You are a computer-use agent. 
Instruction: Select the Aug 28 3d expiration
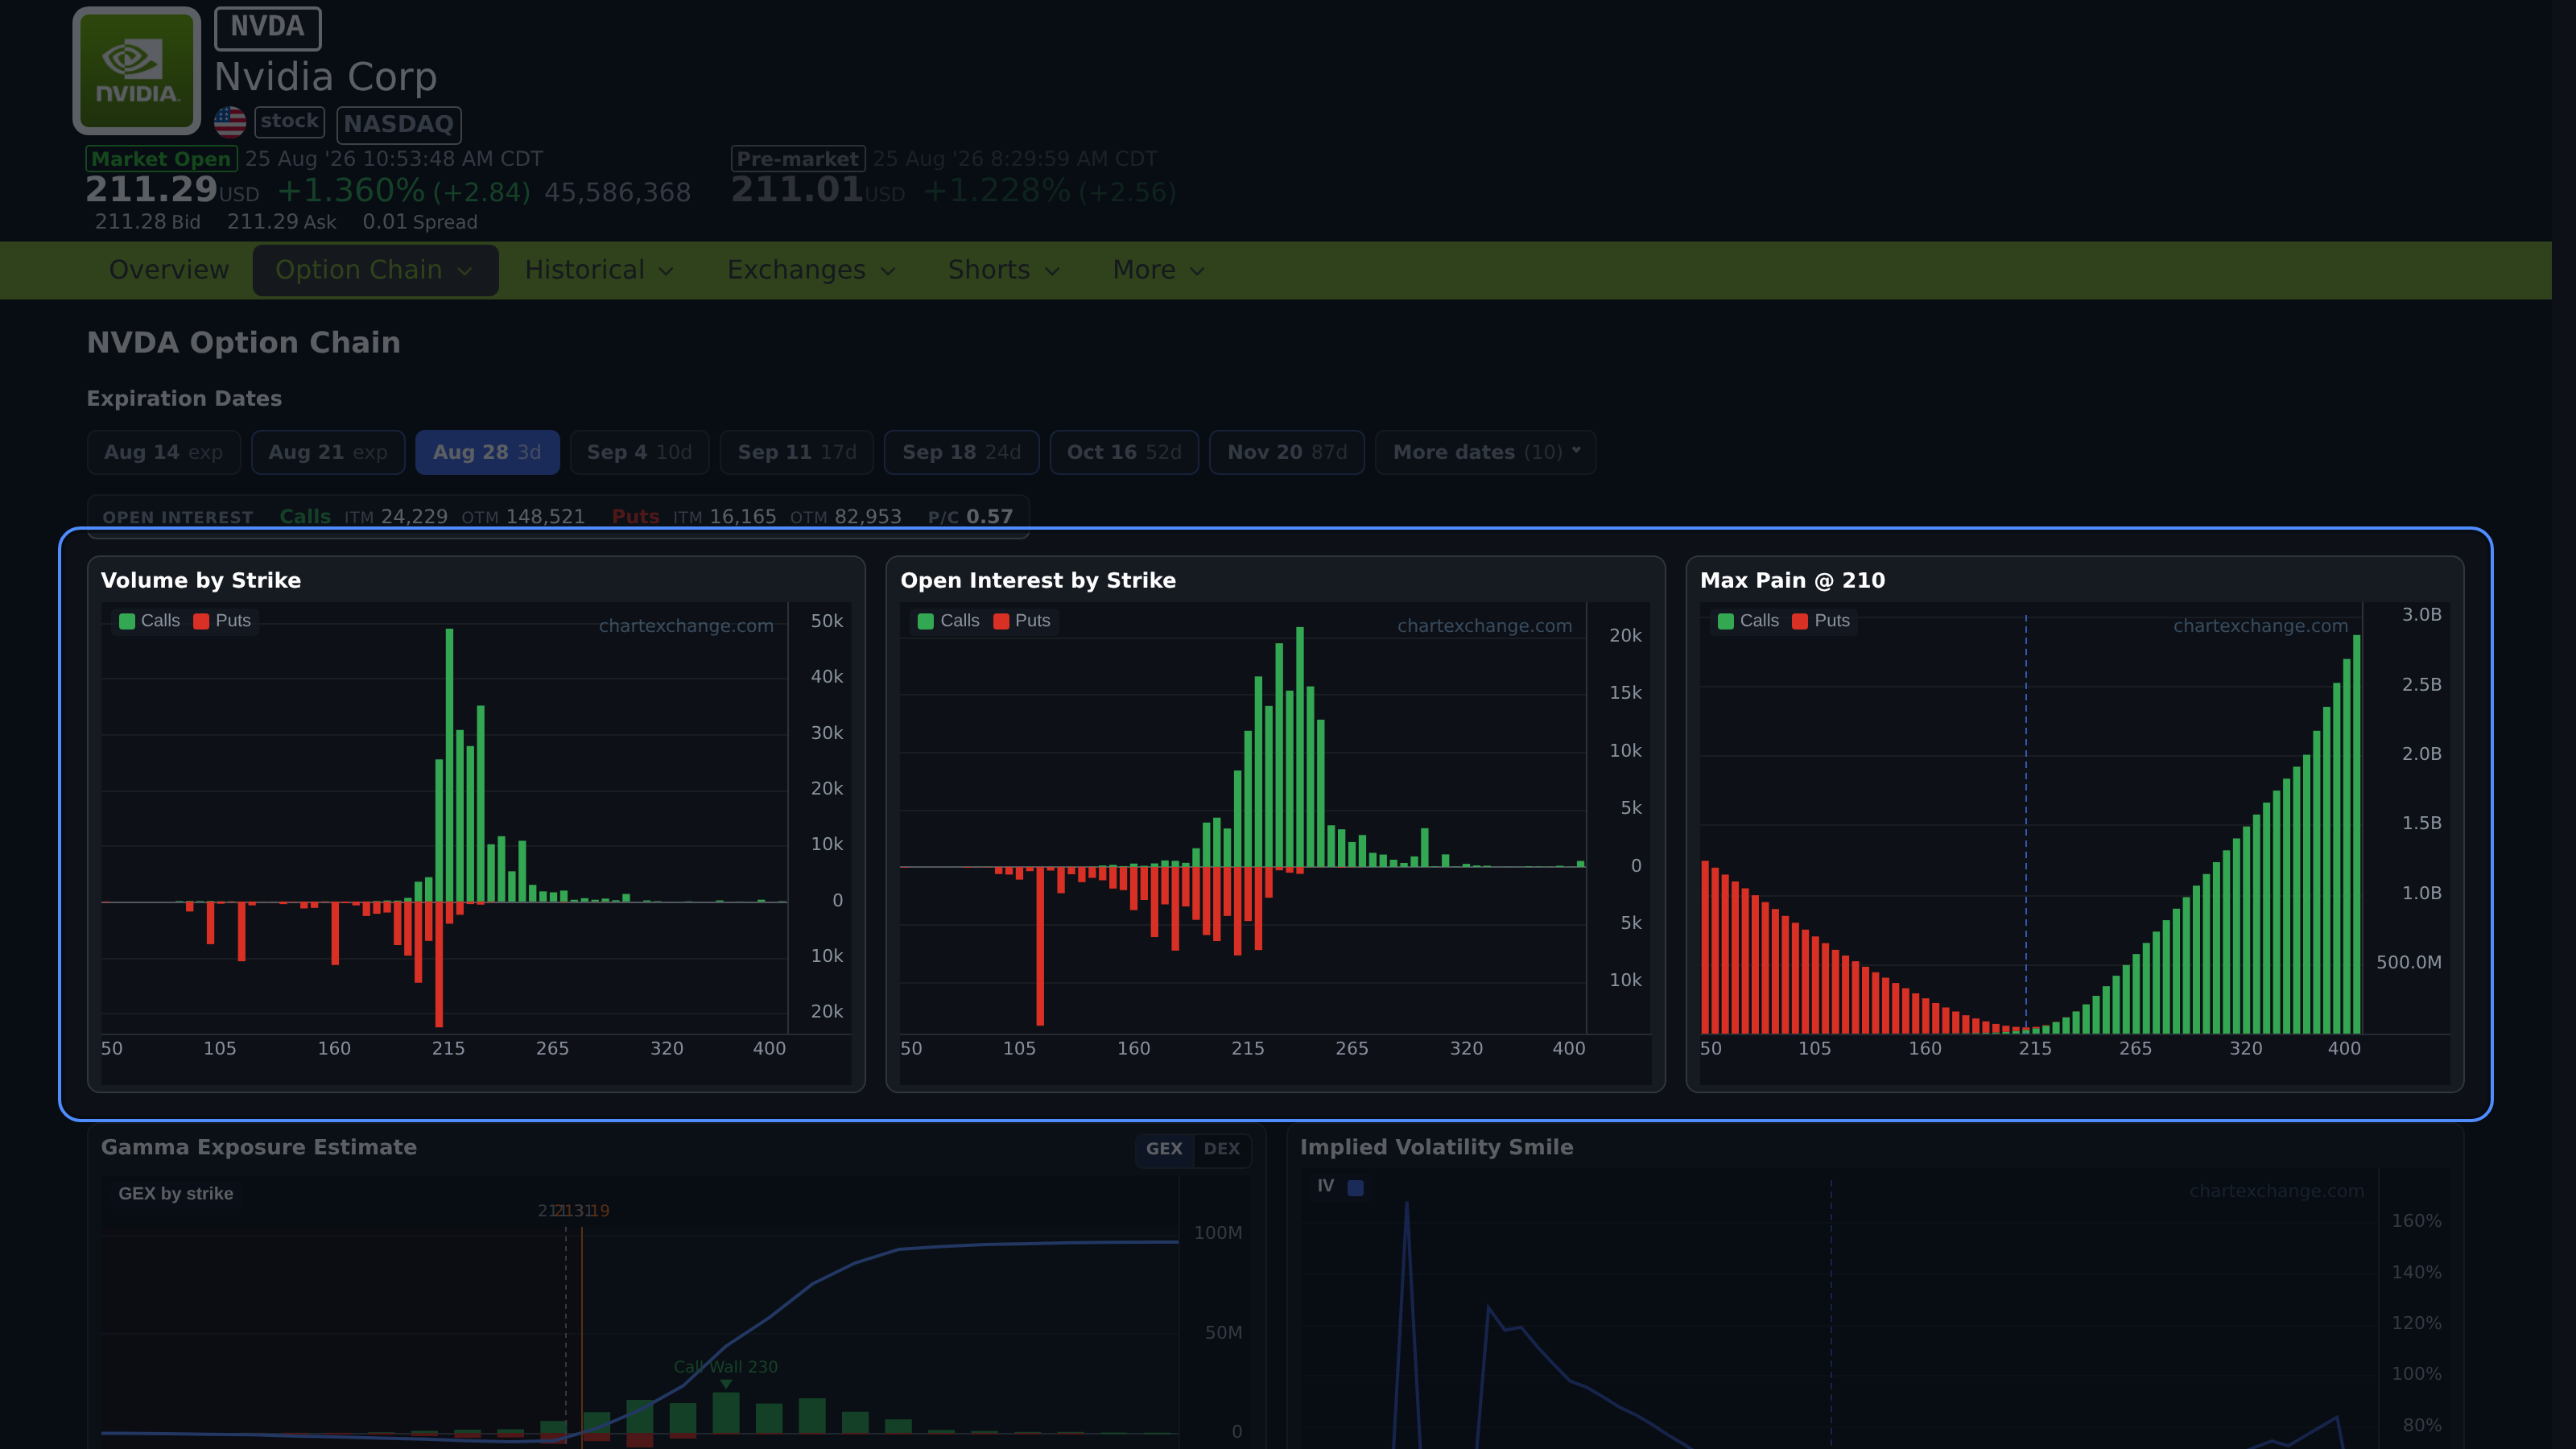[x=487, y=452]
